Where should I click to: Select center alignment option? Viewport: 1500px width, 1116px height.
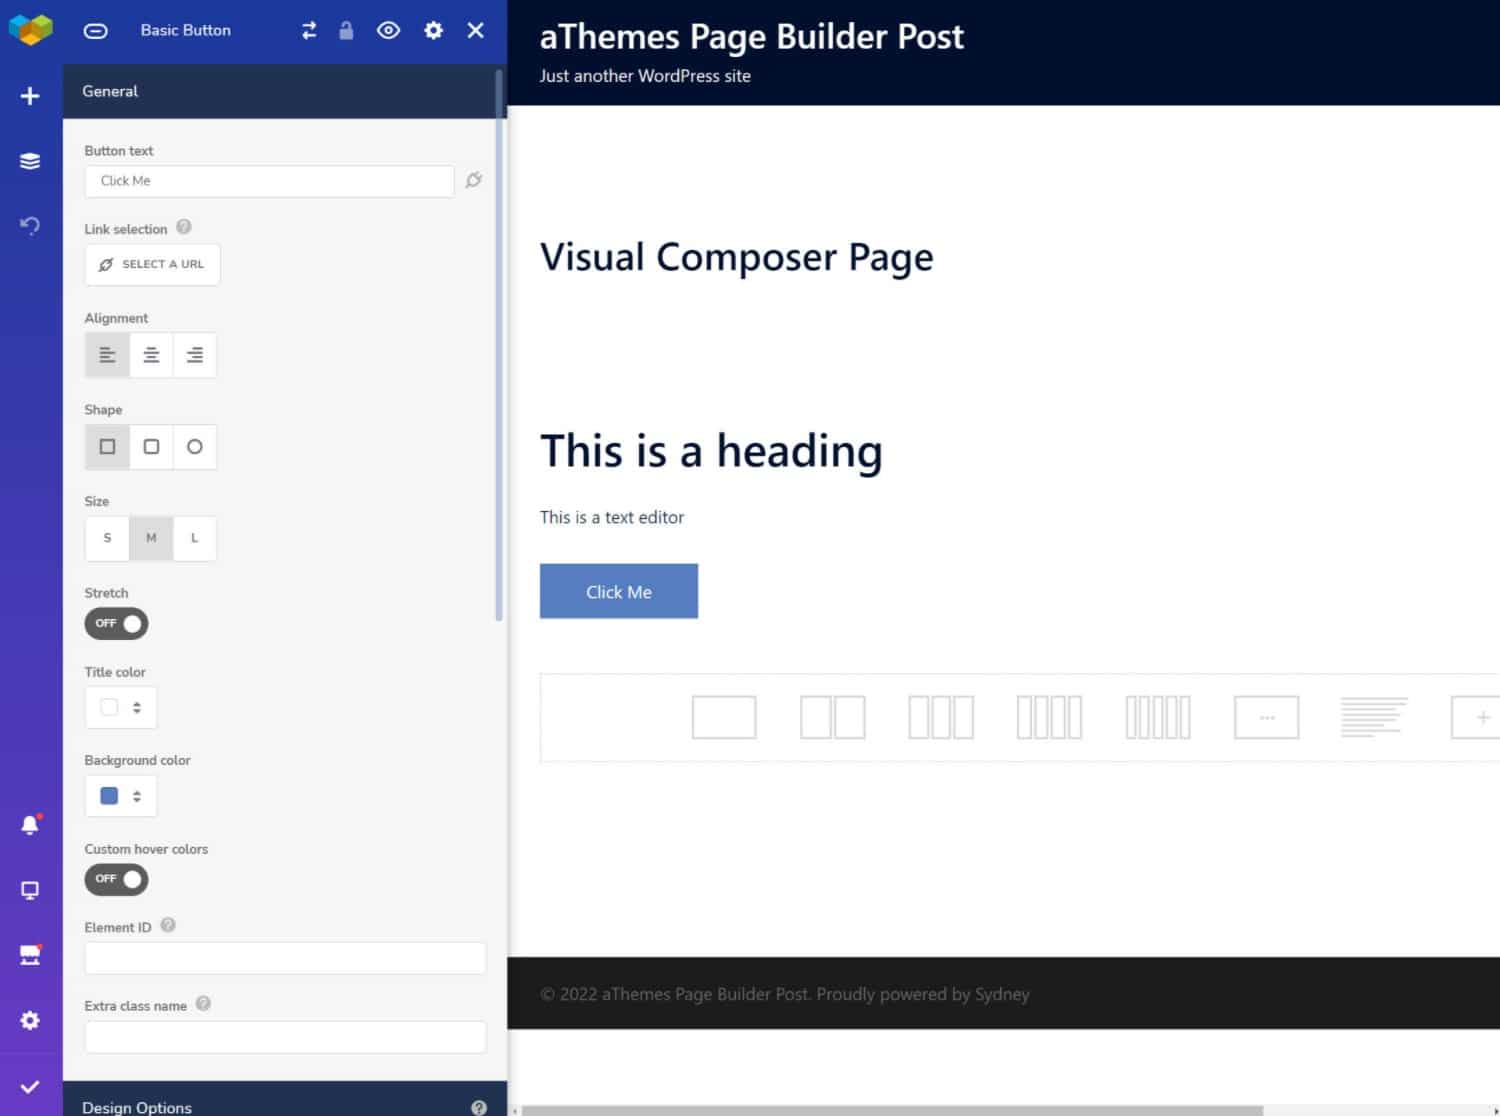coord(151,355)
